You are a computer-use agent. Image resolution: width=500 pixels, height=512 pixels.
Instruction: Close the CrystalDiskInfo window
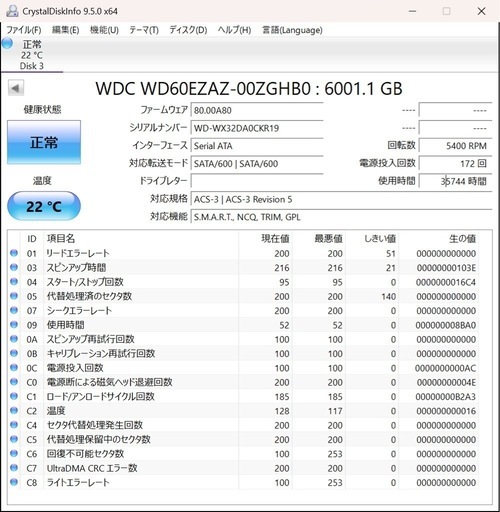tap(481, 11)
